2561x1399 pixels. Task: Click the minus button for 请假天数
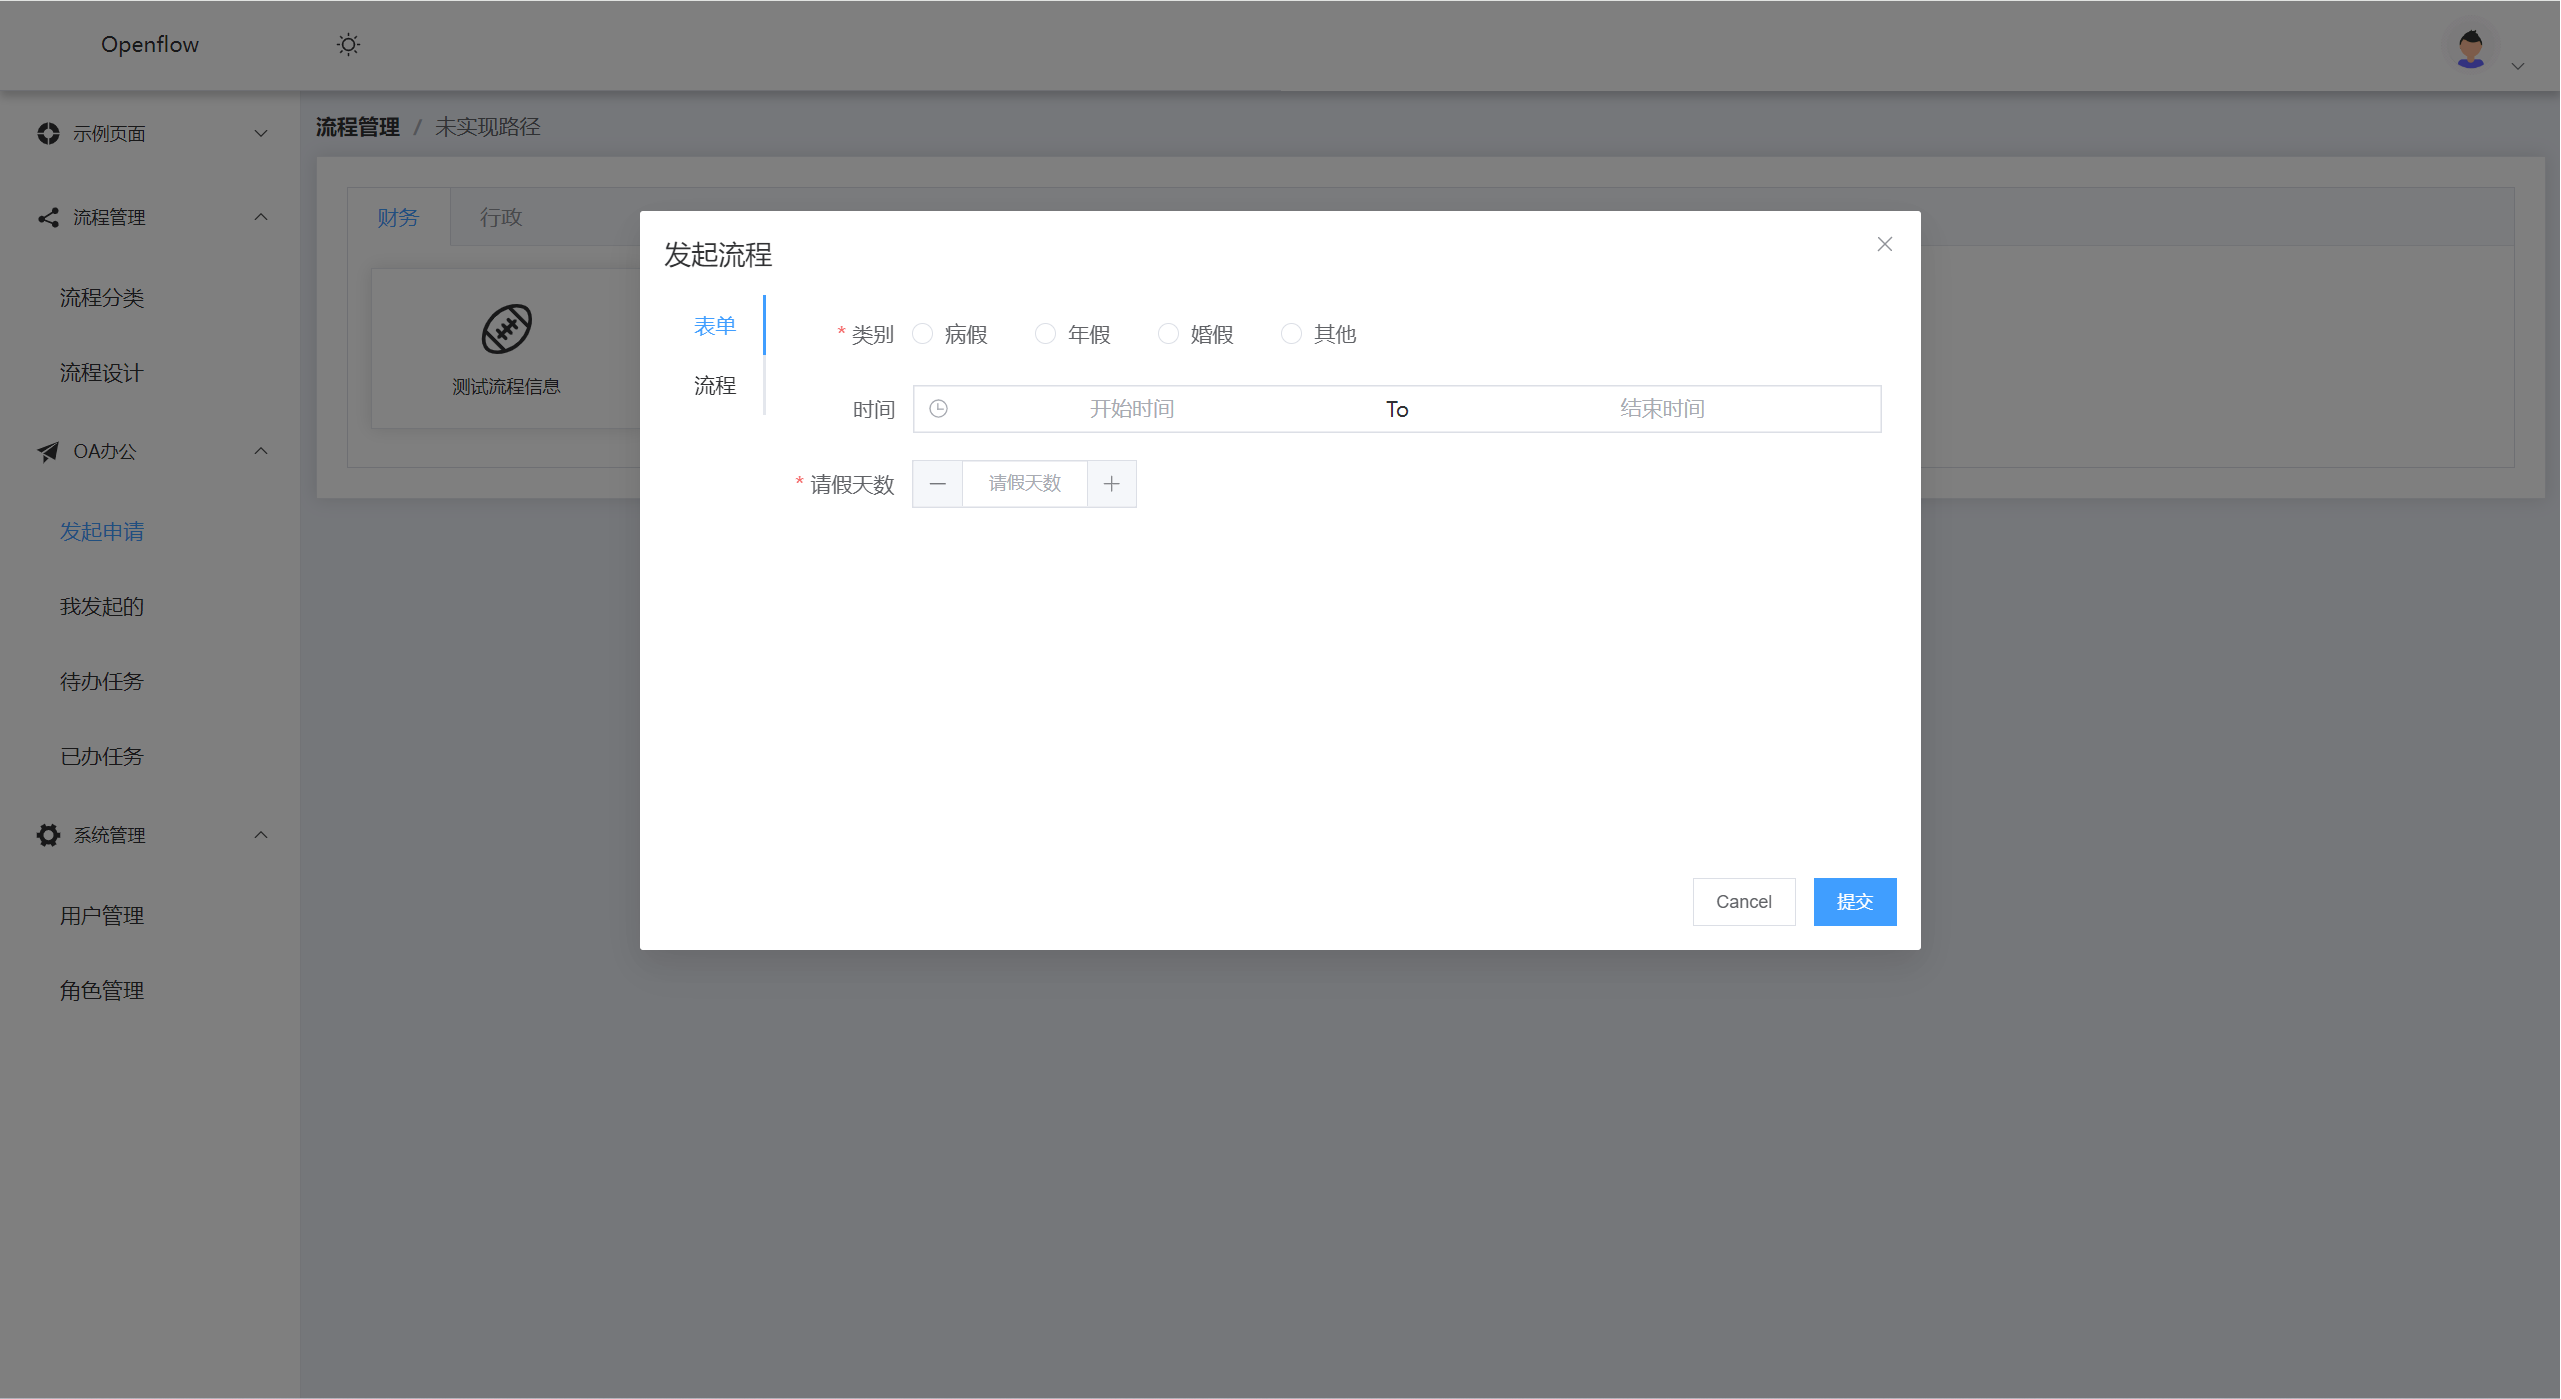937,484
